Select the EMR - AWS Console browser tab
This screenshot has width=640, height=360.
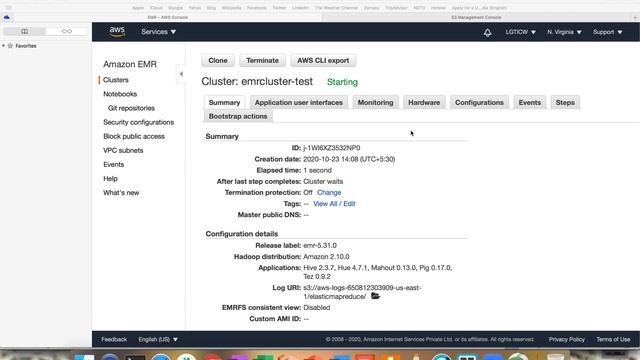point(167,18)
